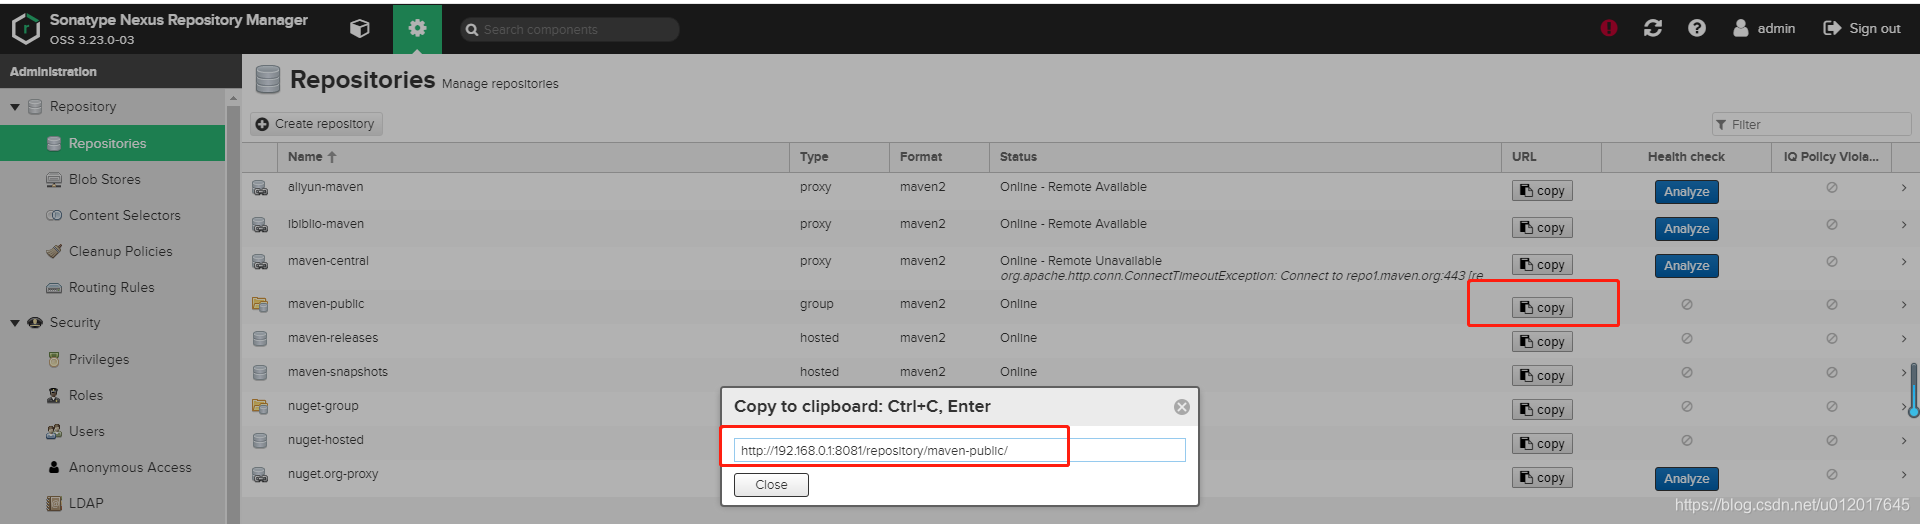Sort by Name column header
The image size is (1920, 524).
click(534, 157)
